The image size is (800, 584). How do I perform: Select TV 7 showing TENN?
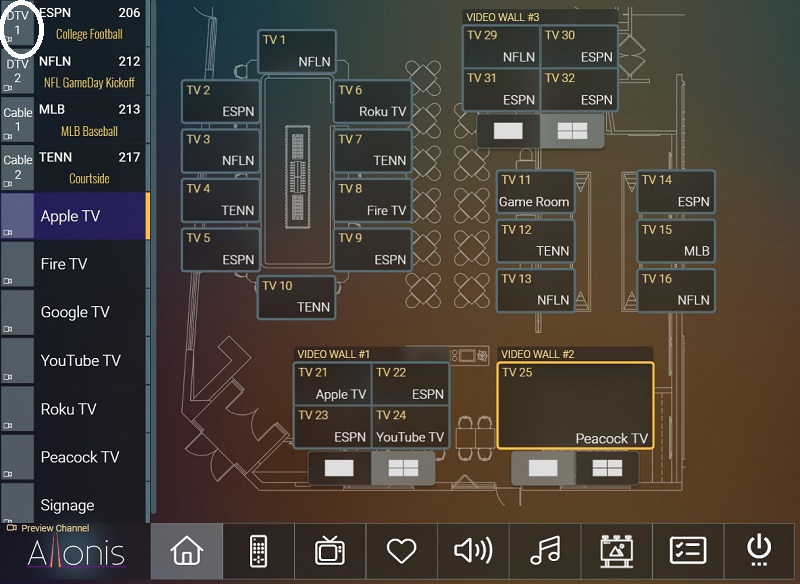372,150
